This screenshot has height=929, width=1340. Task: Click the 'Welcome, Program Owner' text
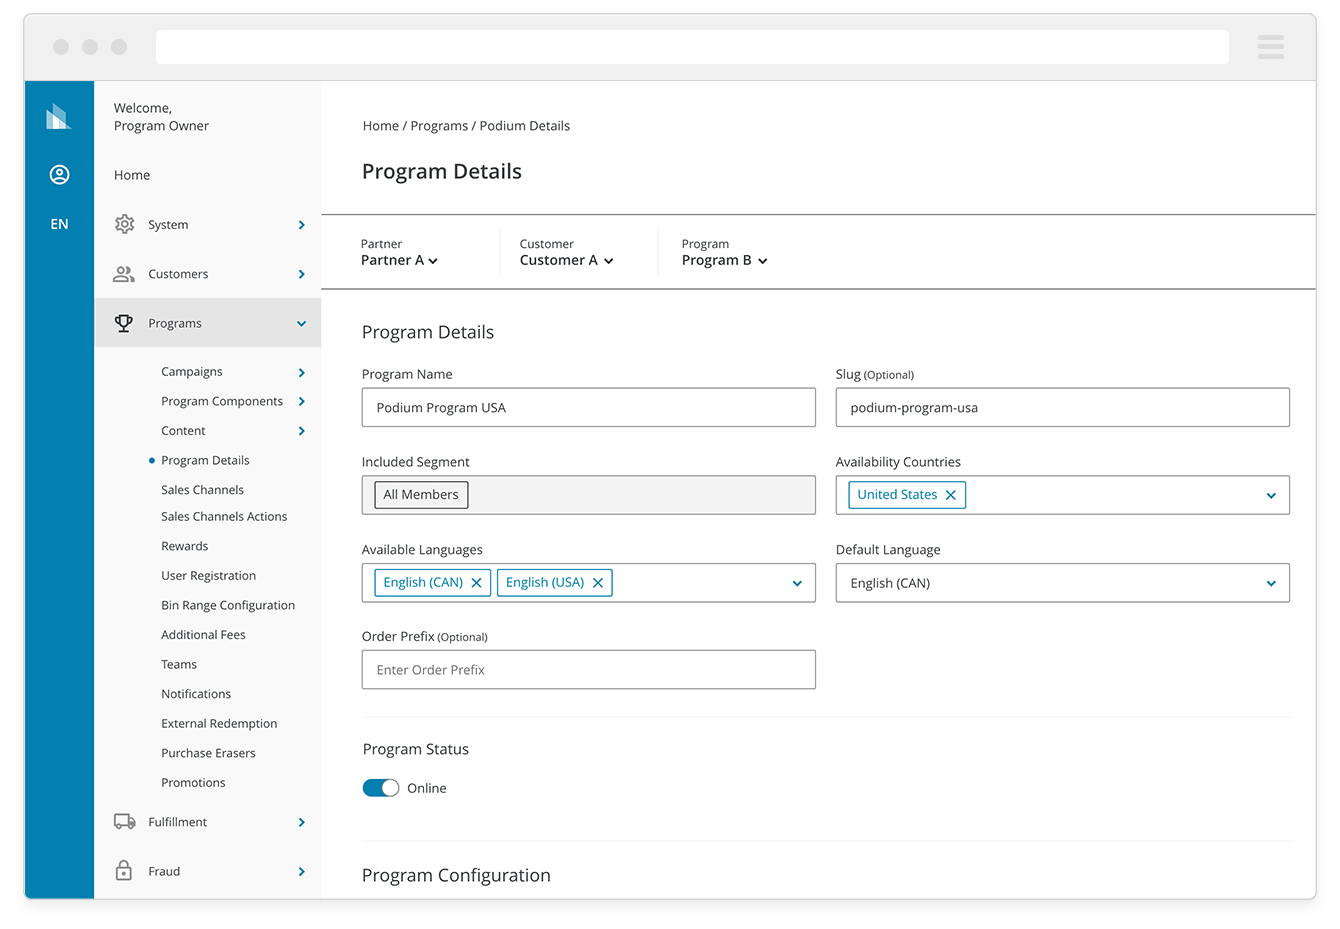point(161,117)
